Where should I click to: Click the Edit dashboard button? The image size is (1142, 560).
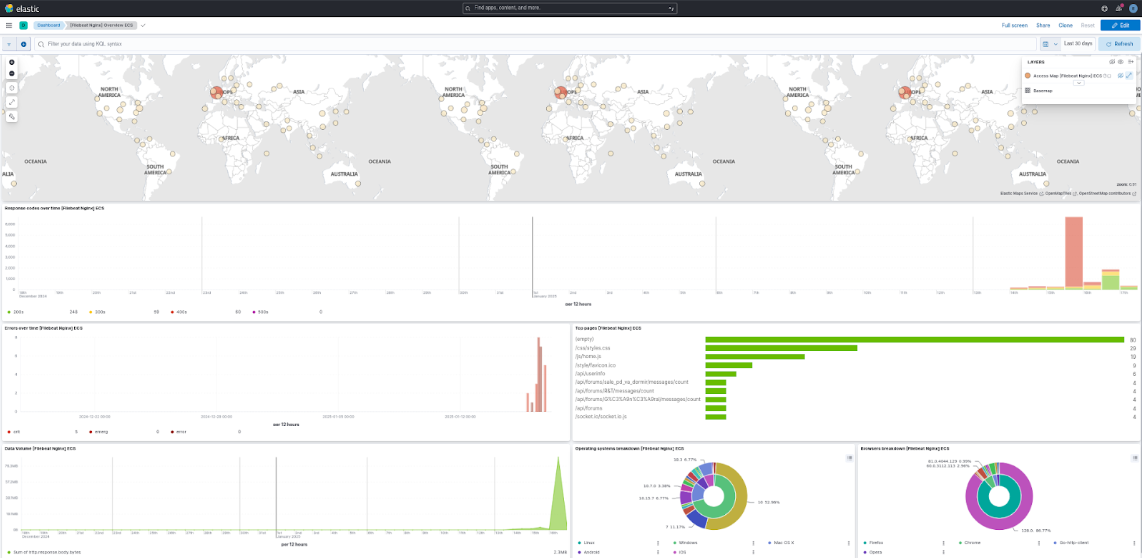(1120, 25)
